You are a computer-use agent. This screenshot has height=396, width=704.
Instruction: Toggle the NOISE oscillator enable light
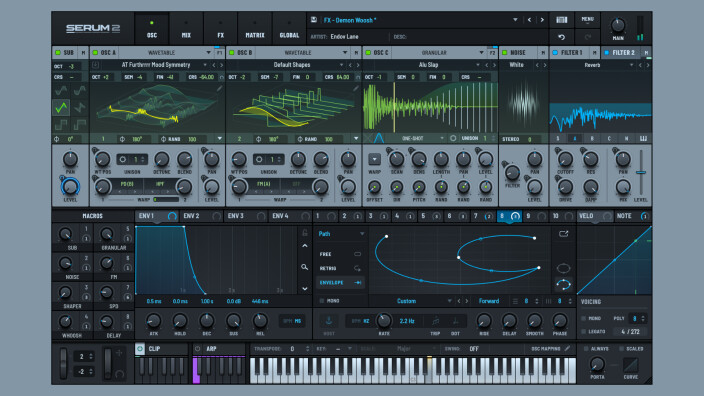coord(504,53)
